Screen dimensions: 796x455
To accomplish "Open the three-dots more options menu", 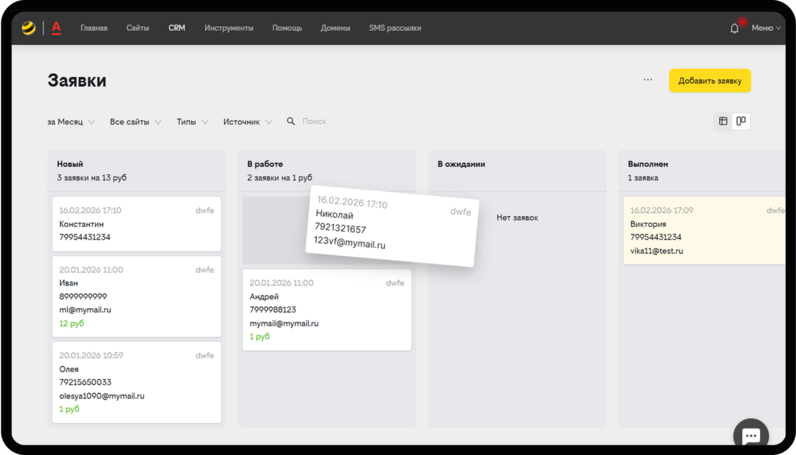I will point(648,80).
